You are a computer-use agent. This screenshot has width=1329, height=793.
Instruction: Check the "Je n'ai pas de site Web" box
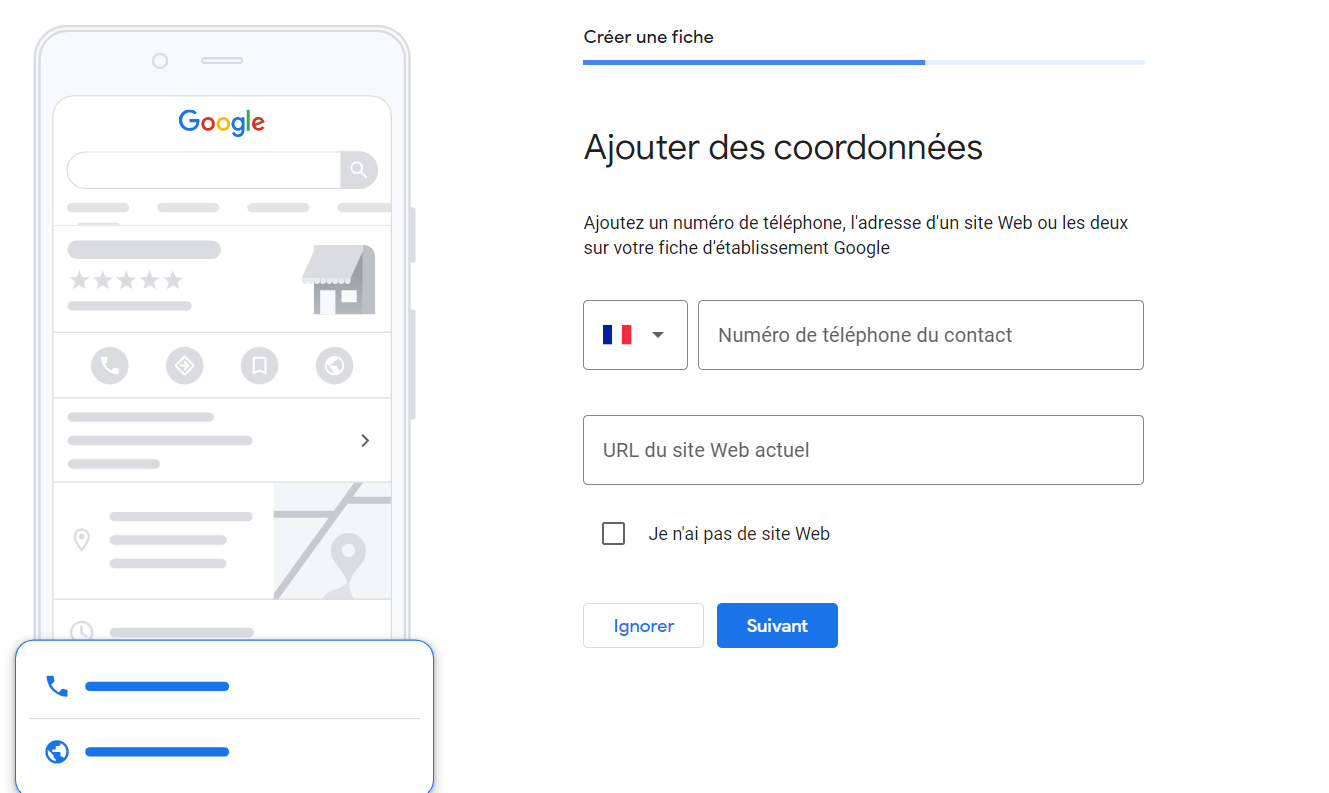(x=614, y=534)
